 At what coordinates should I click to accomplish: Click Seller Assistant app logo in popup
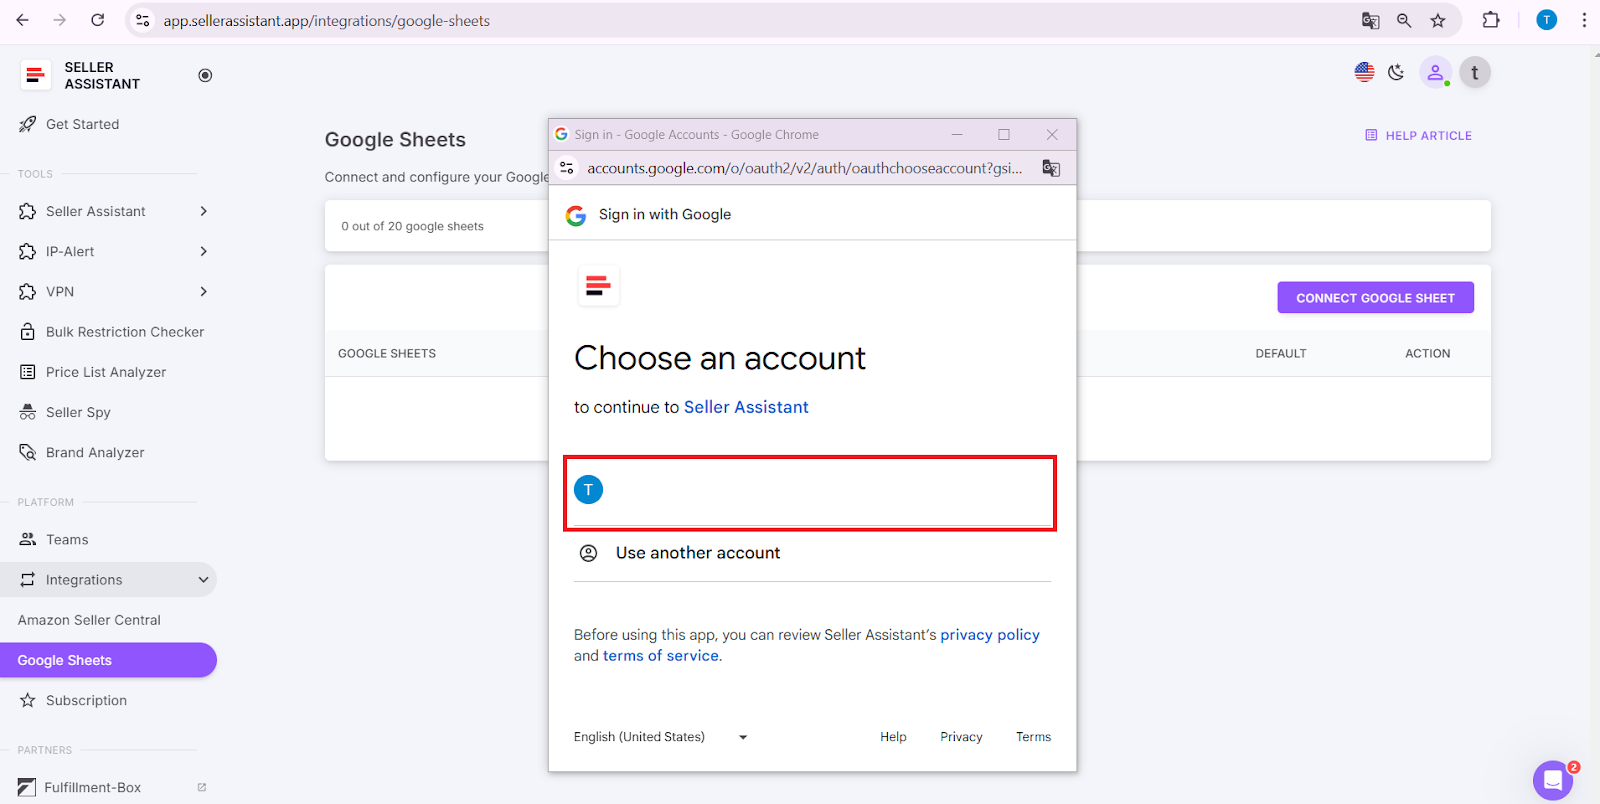pos(598,286)
